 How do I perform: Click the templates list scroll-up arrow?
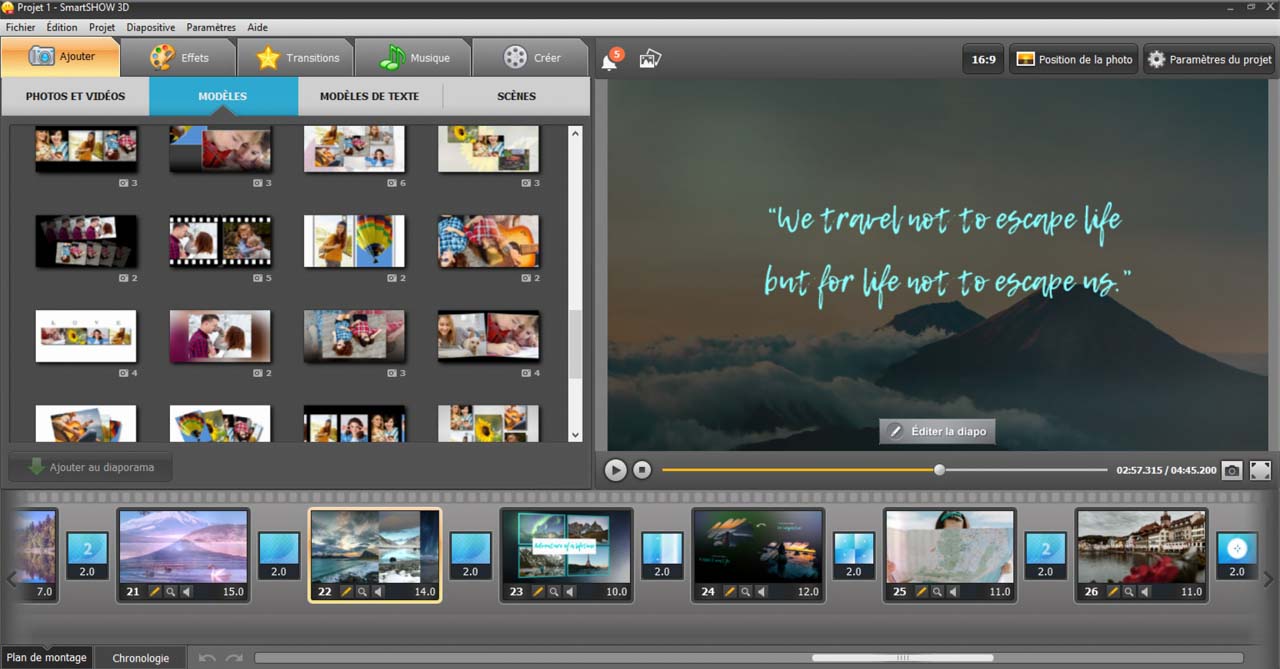pyautogui.click(x=575, y=132)
